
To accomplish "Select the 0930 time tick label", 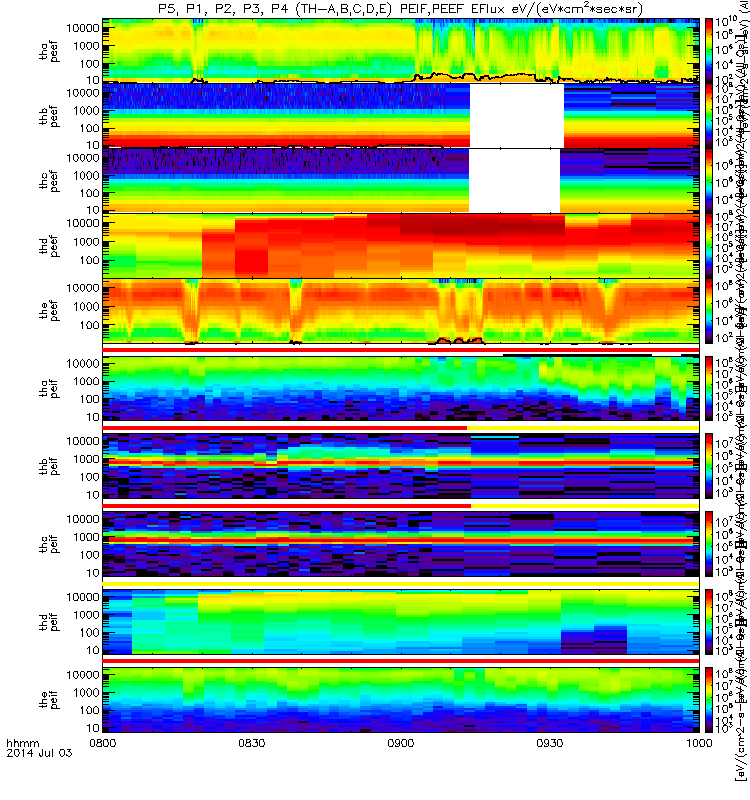I will 549,743.
